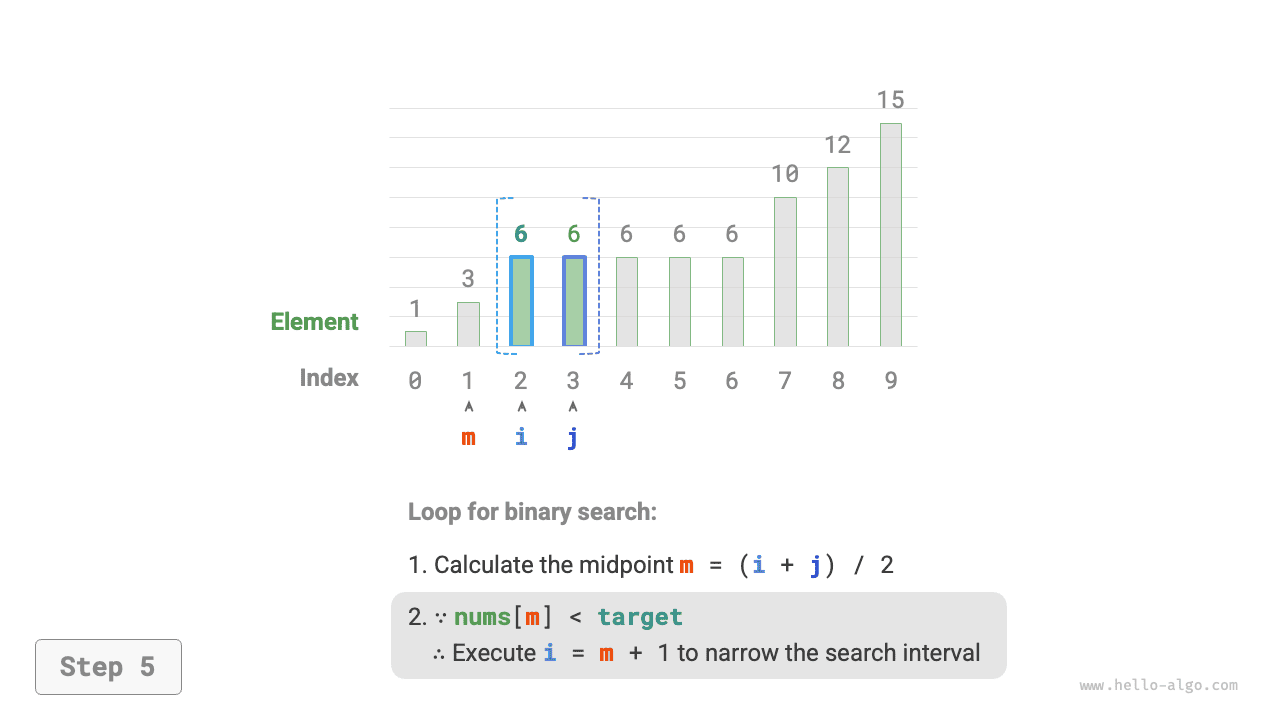Select the bar with value 10
This screenshot has width=1280, height=720.
click(x=785, y=272)
